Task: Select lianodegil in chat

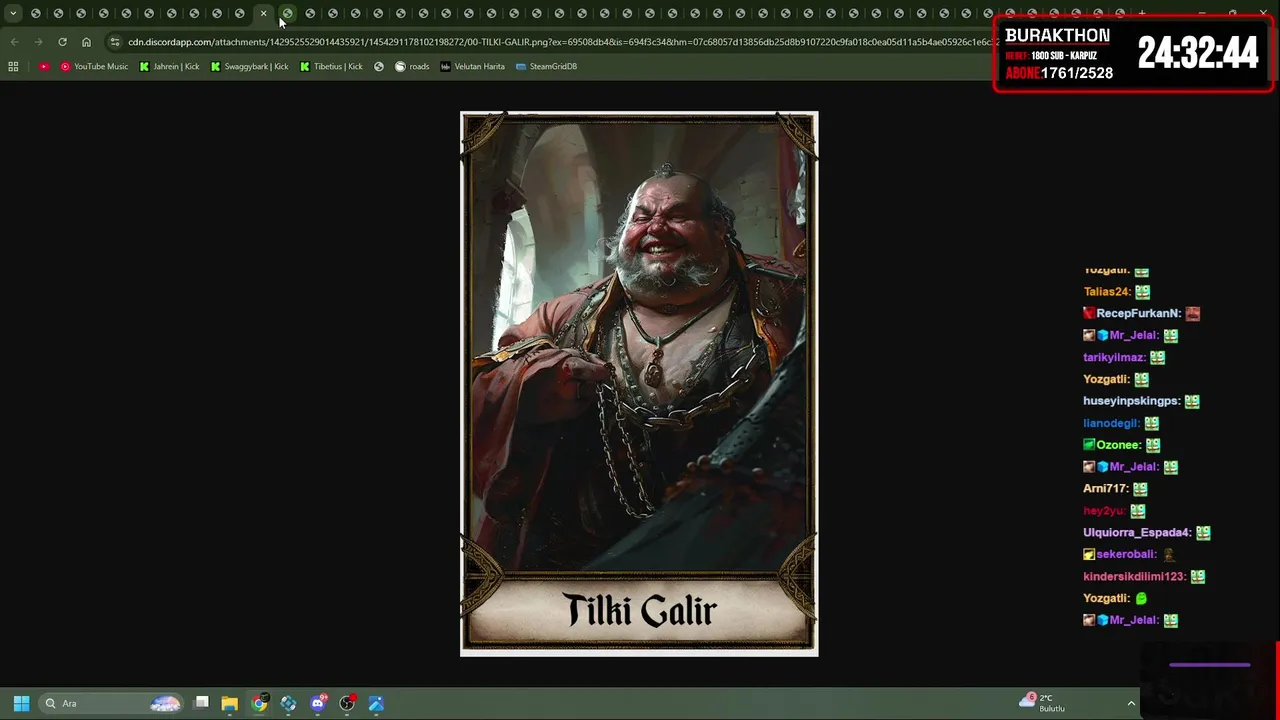Action: 1111,423
